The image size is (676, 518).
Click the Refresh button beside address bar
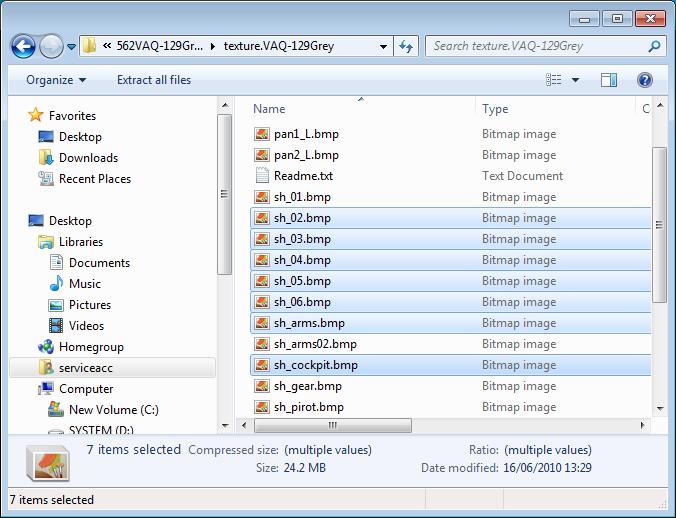(406, 46)
